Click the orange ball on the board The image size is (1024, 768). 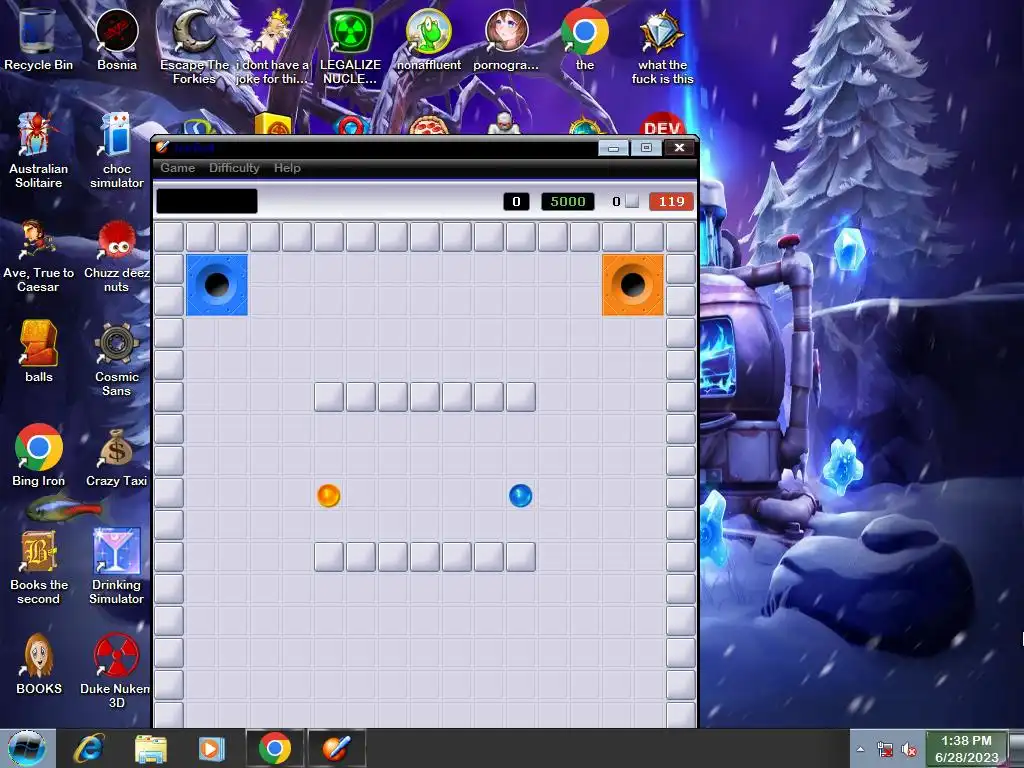pyautogui.click(x=328, y=496)
